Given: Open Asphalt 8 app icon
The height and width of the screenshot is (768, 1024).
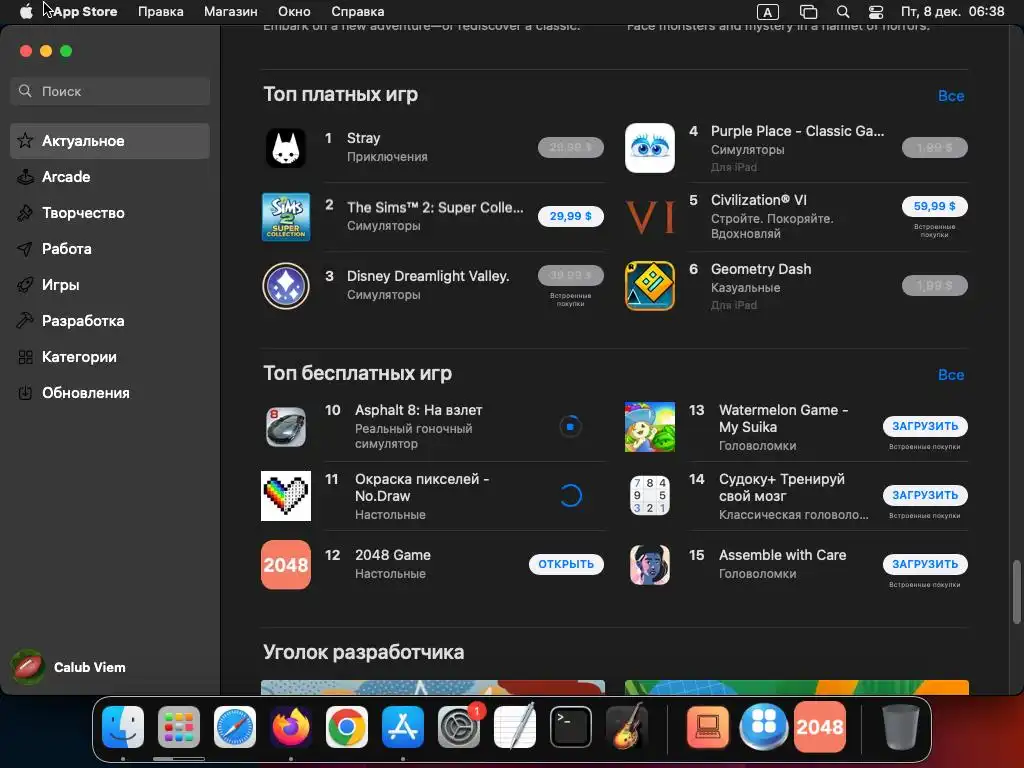Looking at the screenshot, I should [285, 427].
